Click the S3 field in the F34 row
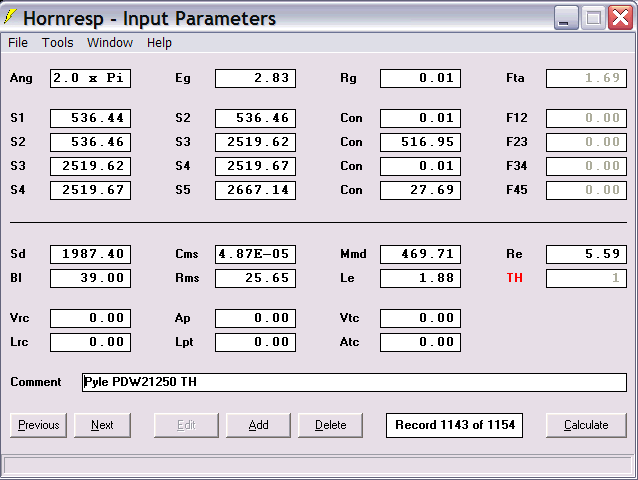This screenshot has width=638, height=480. [x=90, y=166]
